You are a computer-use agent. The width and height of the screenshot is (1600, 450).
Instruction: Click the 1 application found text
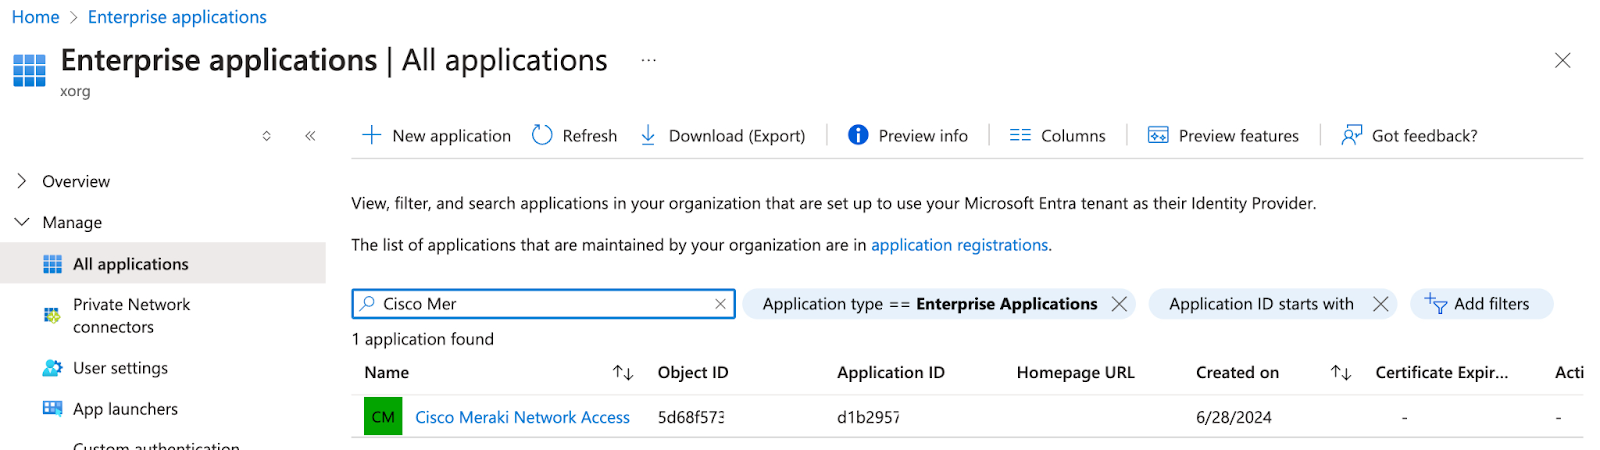click(x=423, y=339)
